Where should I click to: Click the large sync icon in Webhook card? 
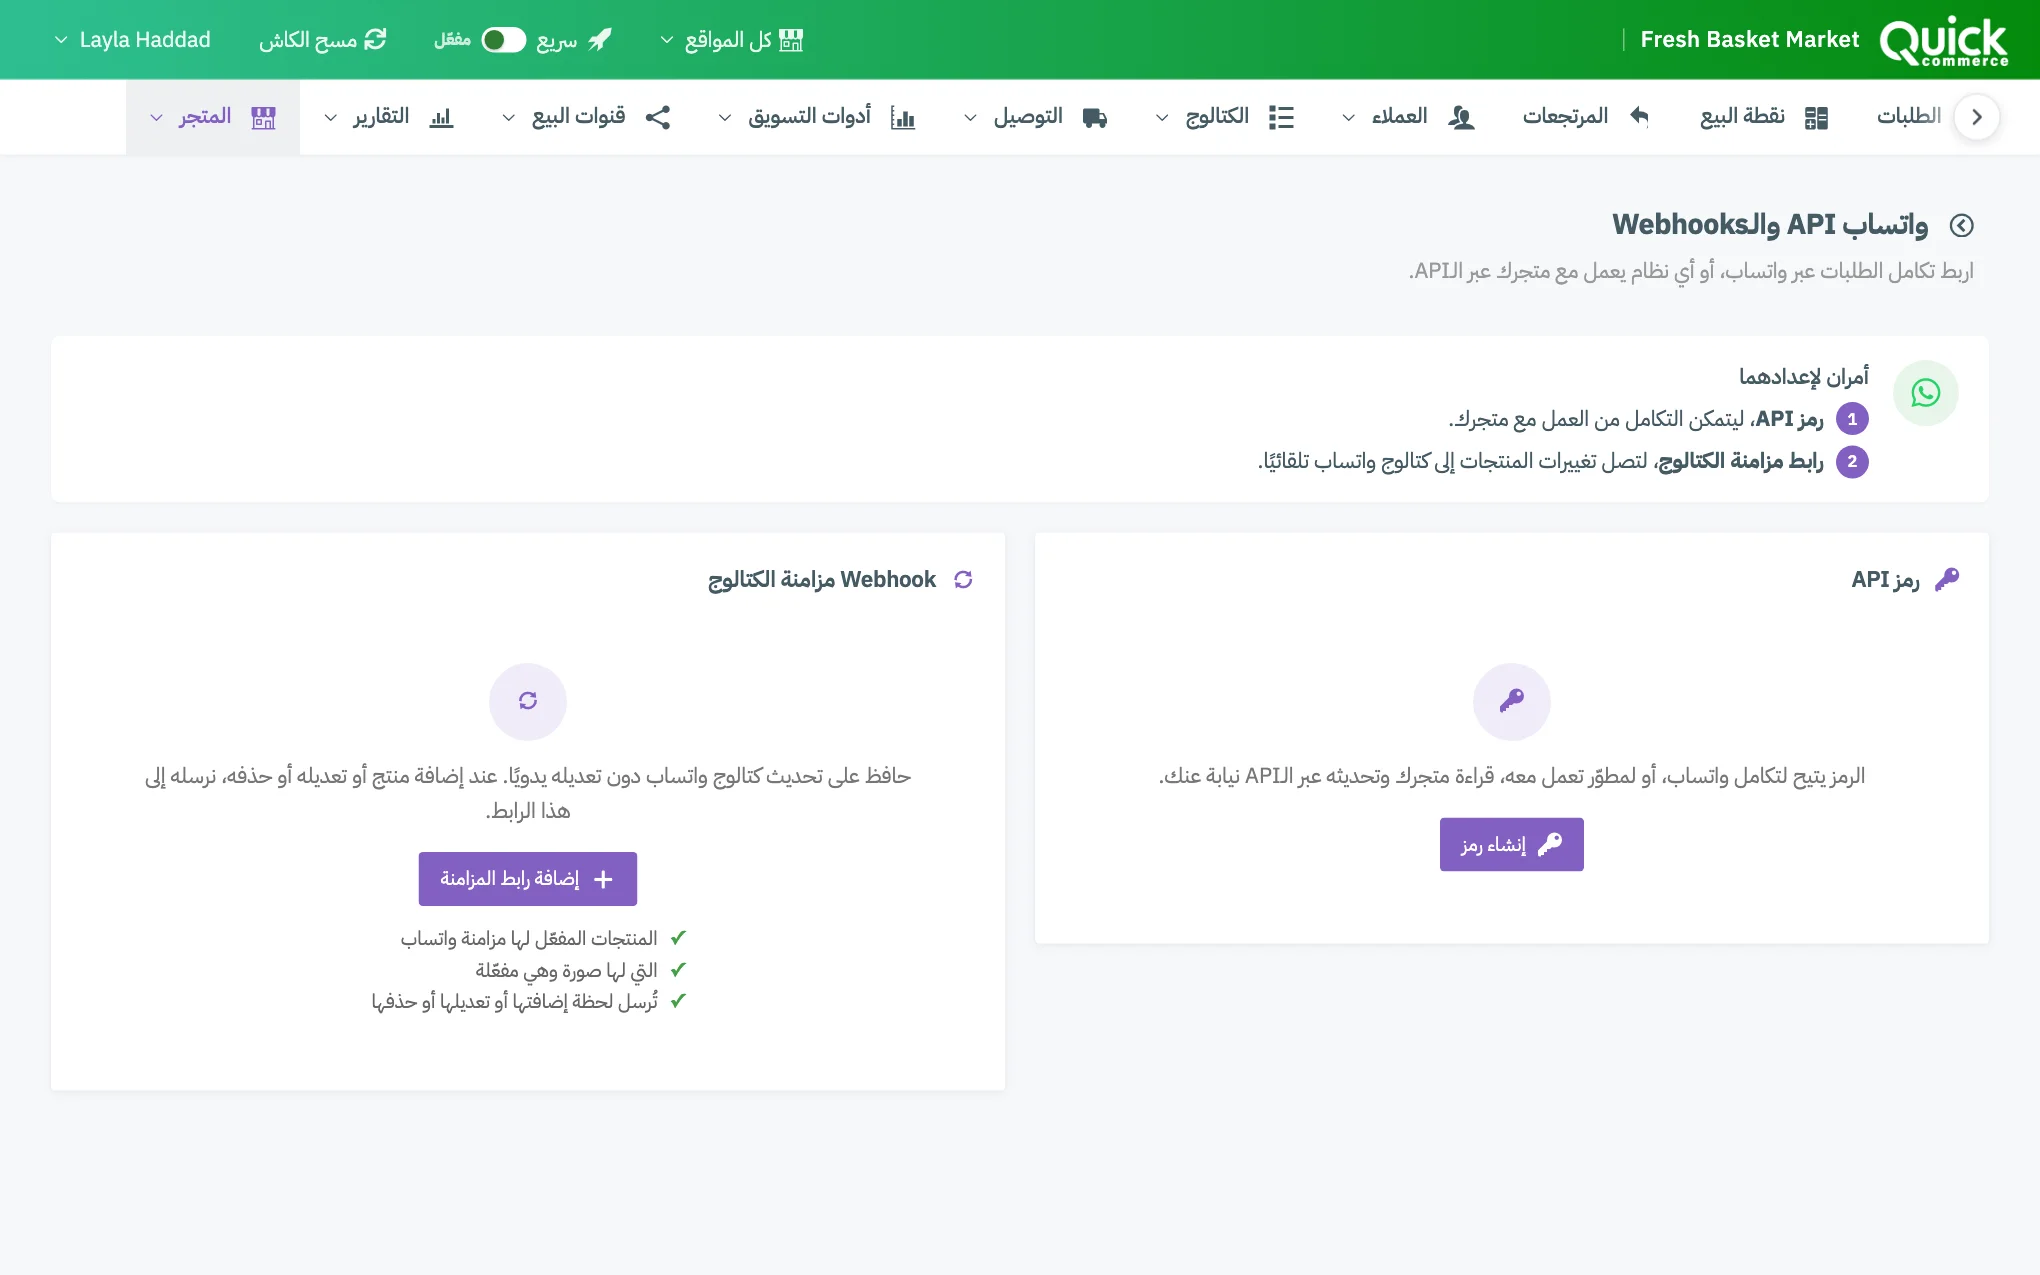[528, 701]
